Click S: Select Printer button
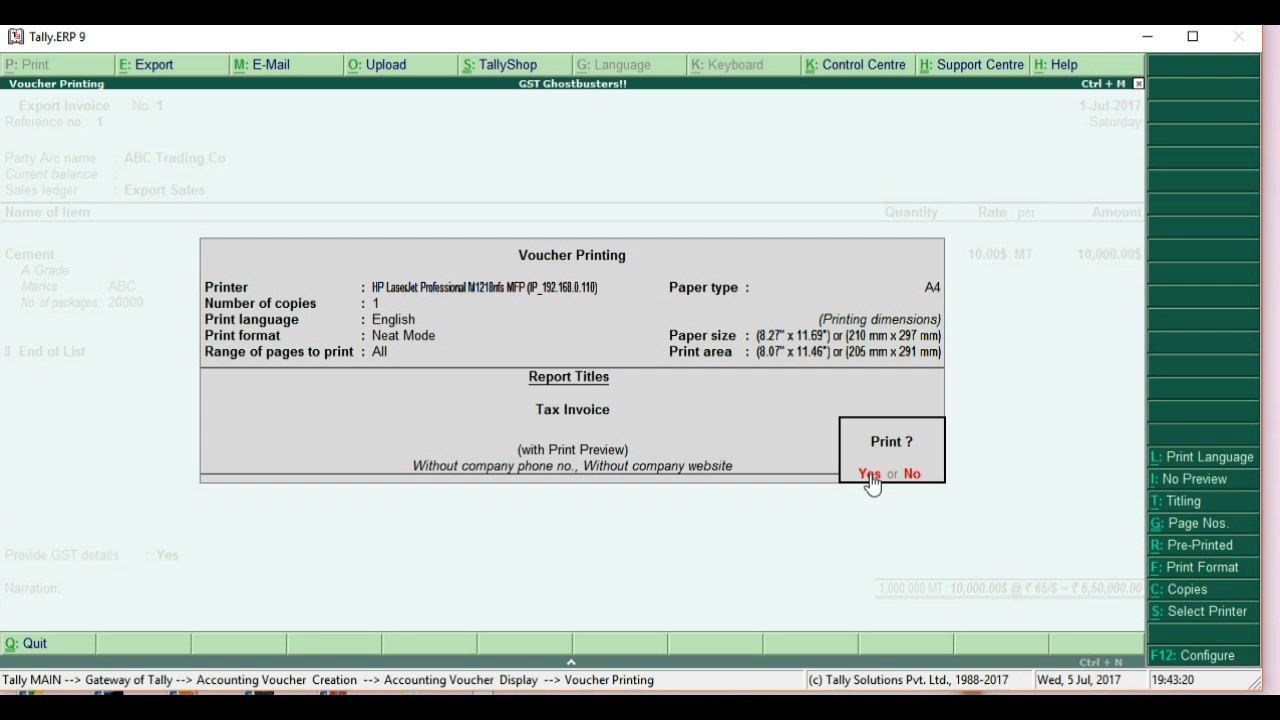The width and height of the screenshot is (1280, 720). point(1203,611)
